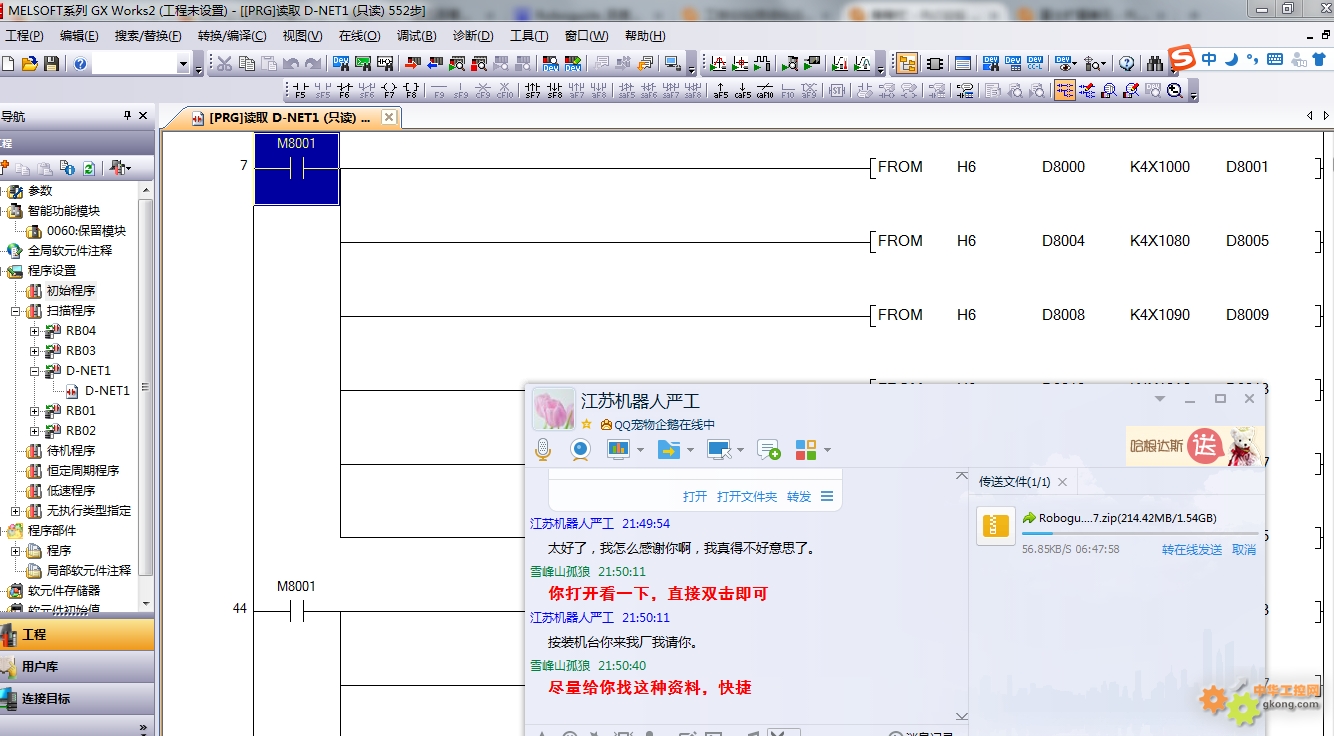Image resolution: width=1334 pixels, height=736 pixels.
Task: Insert falling pulse contact sF8 icon
Action: click(554, 91)
